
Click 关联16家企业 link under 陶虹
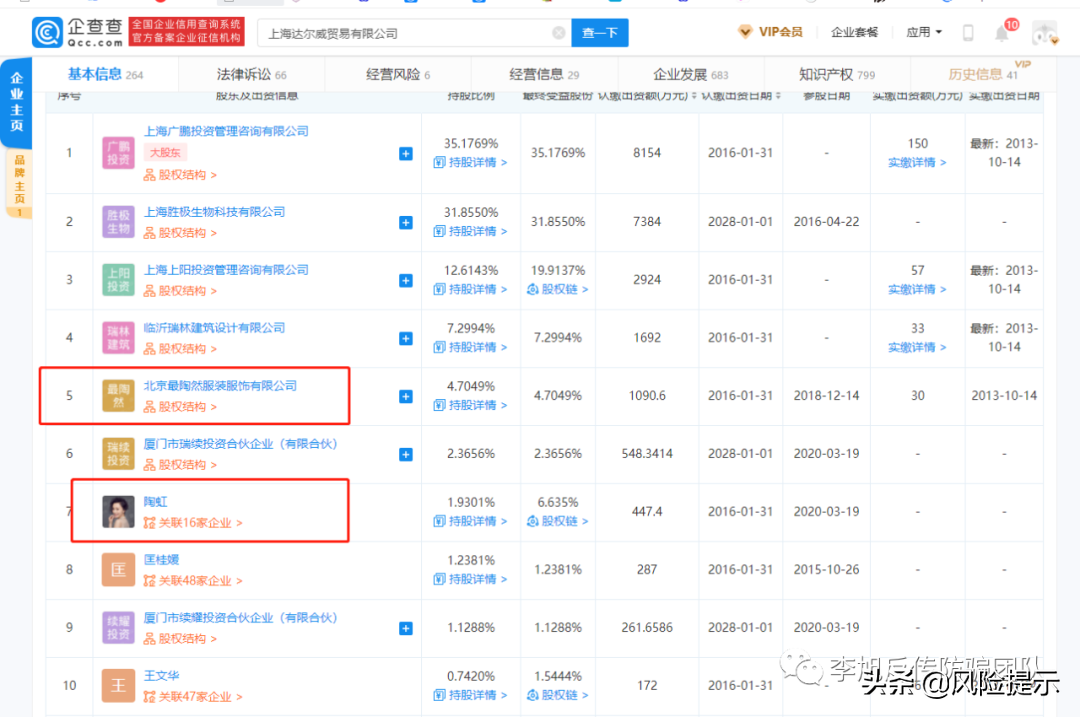click(x=193, y=523)
